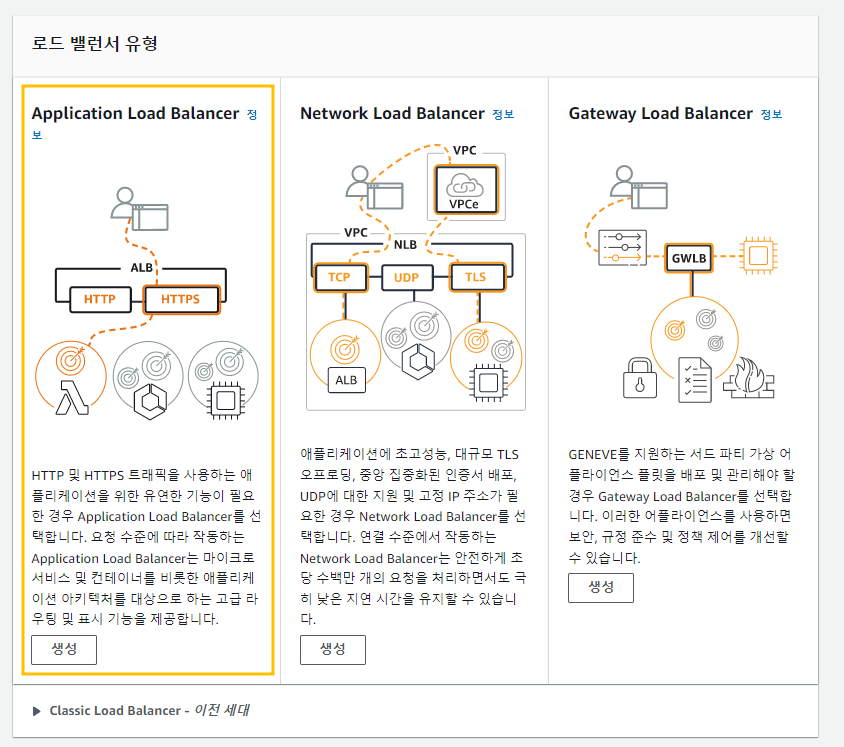Click the Network Load Balancer heading
Image resolution: width=844 pixels, height=747 pixels.
pyautogui.click(x=392, y=114)
